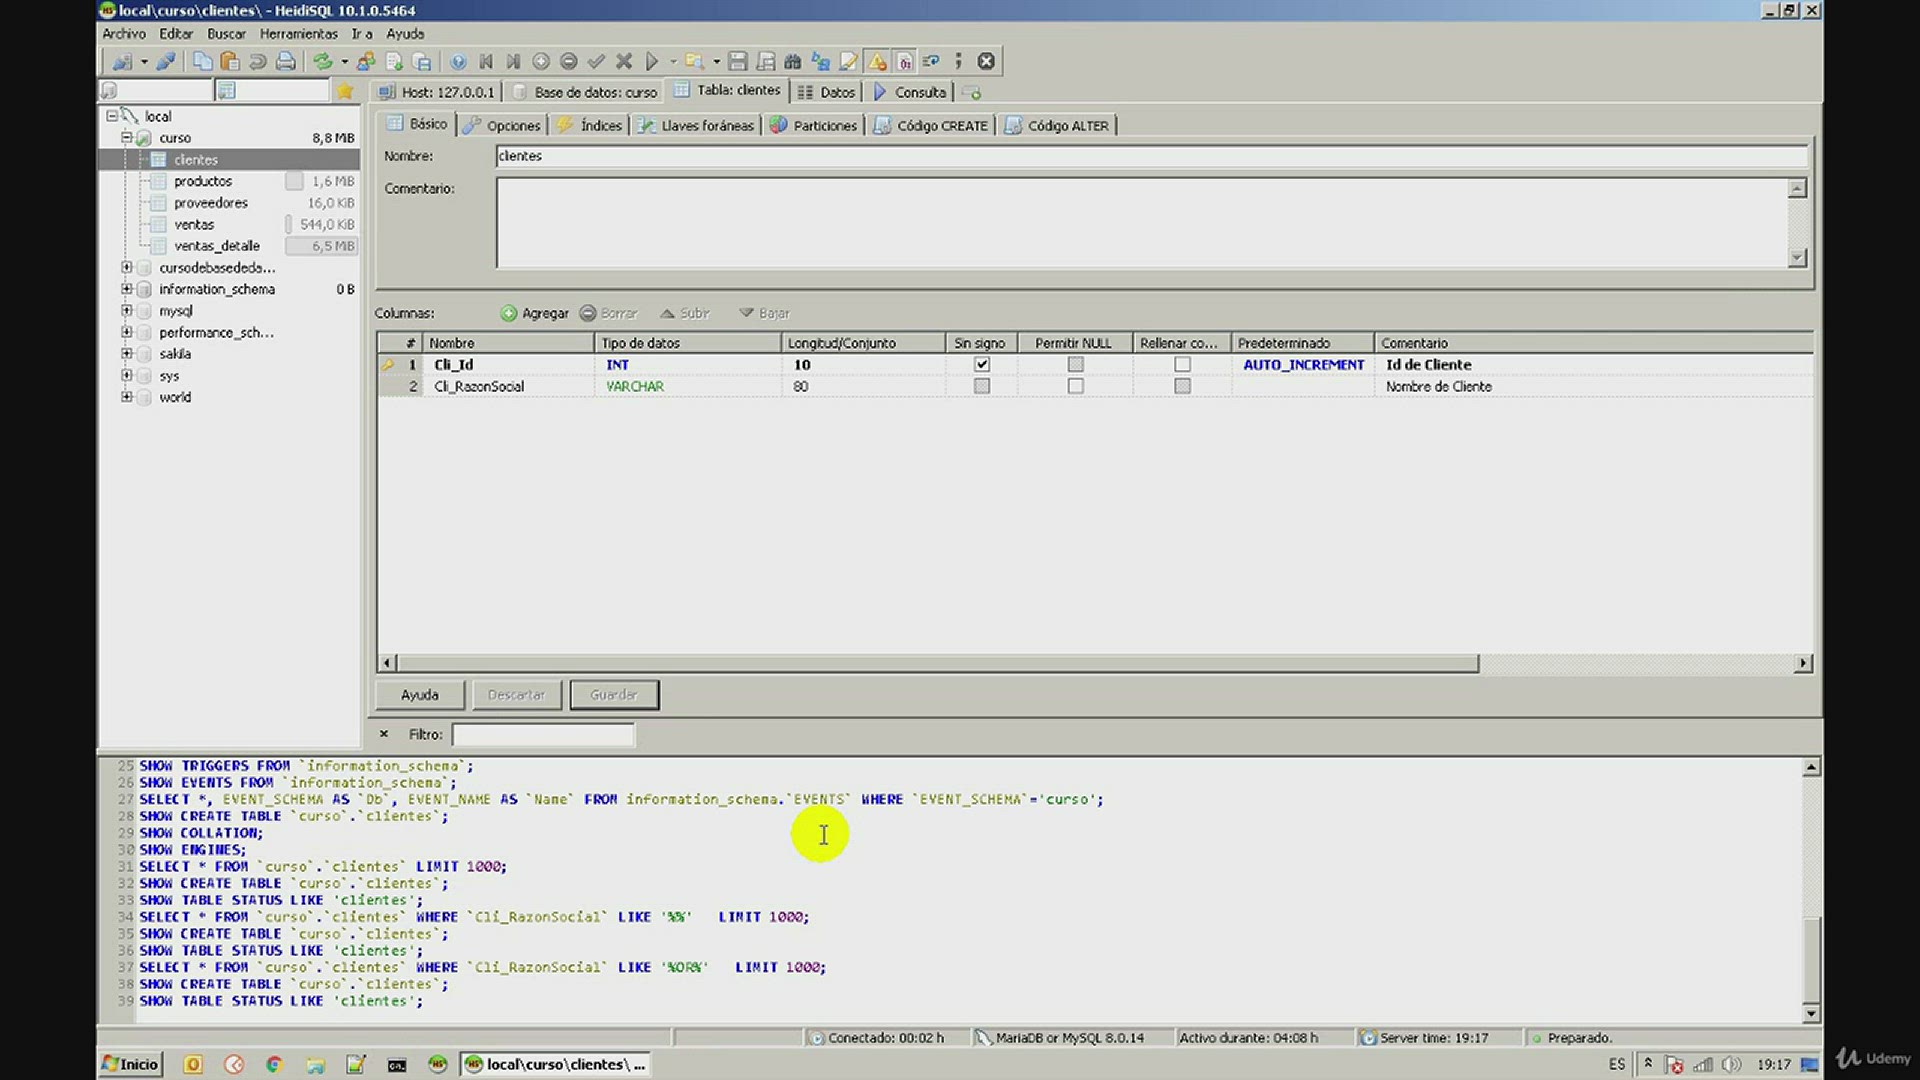Click the green refresh icon
1920x1080 pixels.
[322, 62]
